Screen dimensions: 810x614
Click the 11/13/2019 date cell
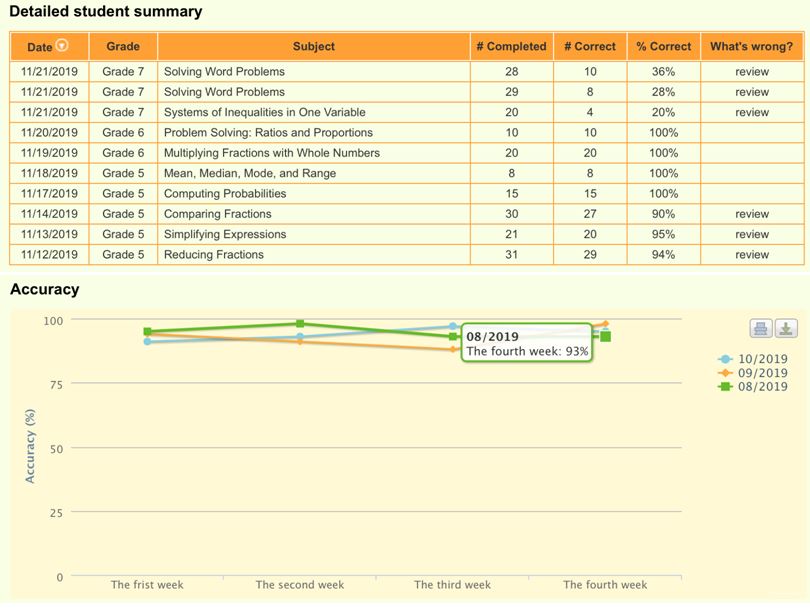point(49,234)
